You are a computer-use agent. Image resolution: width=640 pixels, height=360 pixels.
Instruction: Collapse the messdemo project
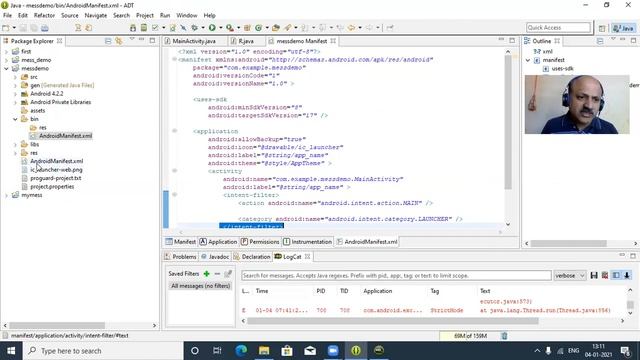coord(7,69)
